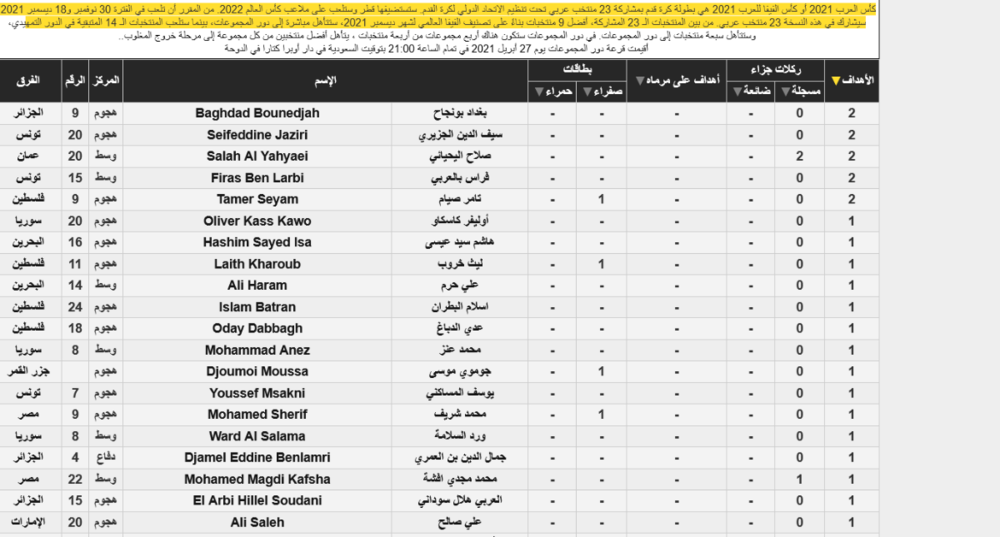Screen dimensions: 1000x537
Task: Select scored penalties value 2 for Salah Al Yahyaei
Action: (x=799, y=156)
